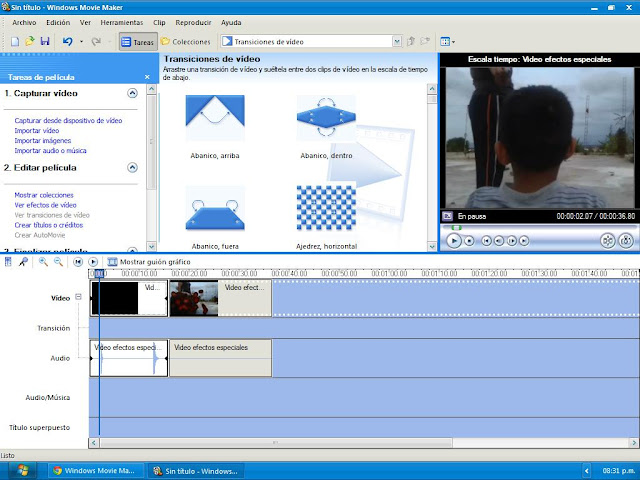
Task: Zoom out on the timeline
Action: point(58,262)
